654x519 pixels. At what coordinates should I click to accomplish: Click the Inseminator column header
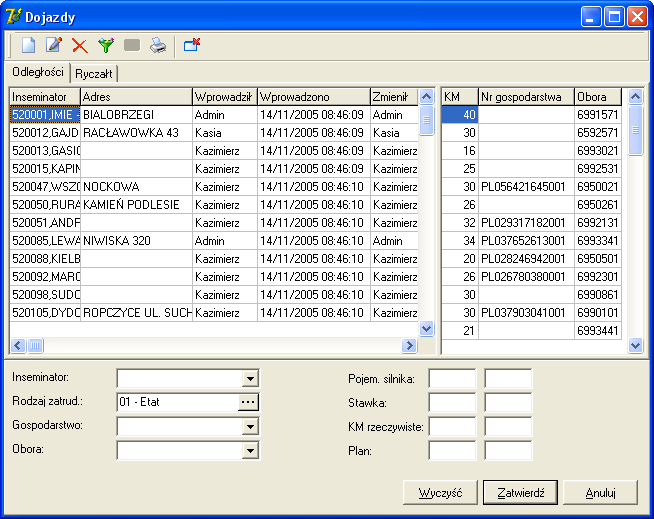pyautogui.click(x=45, y=97)
